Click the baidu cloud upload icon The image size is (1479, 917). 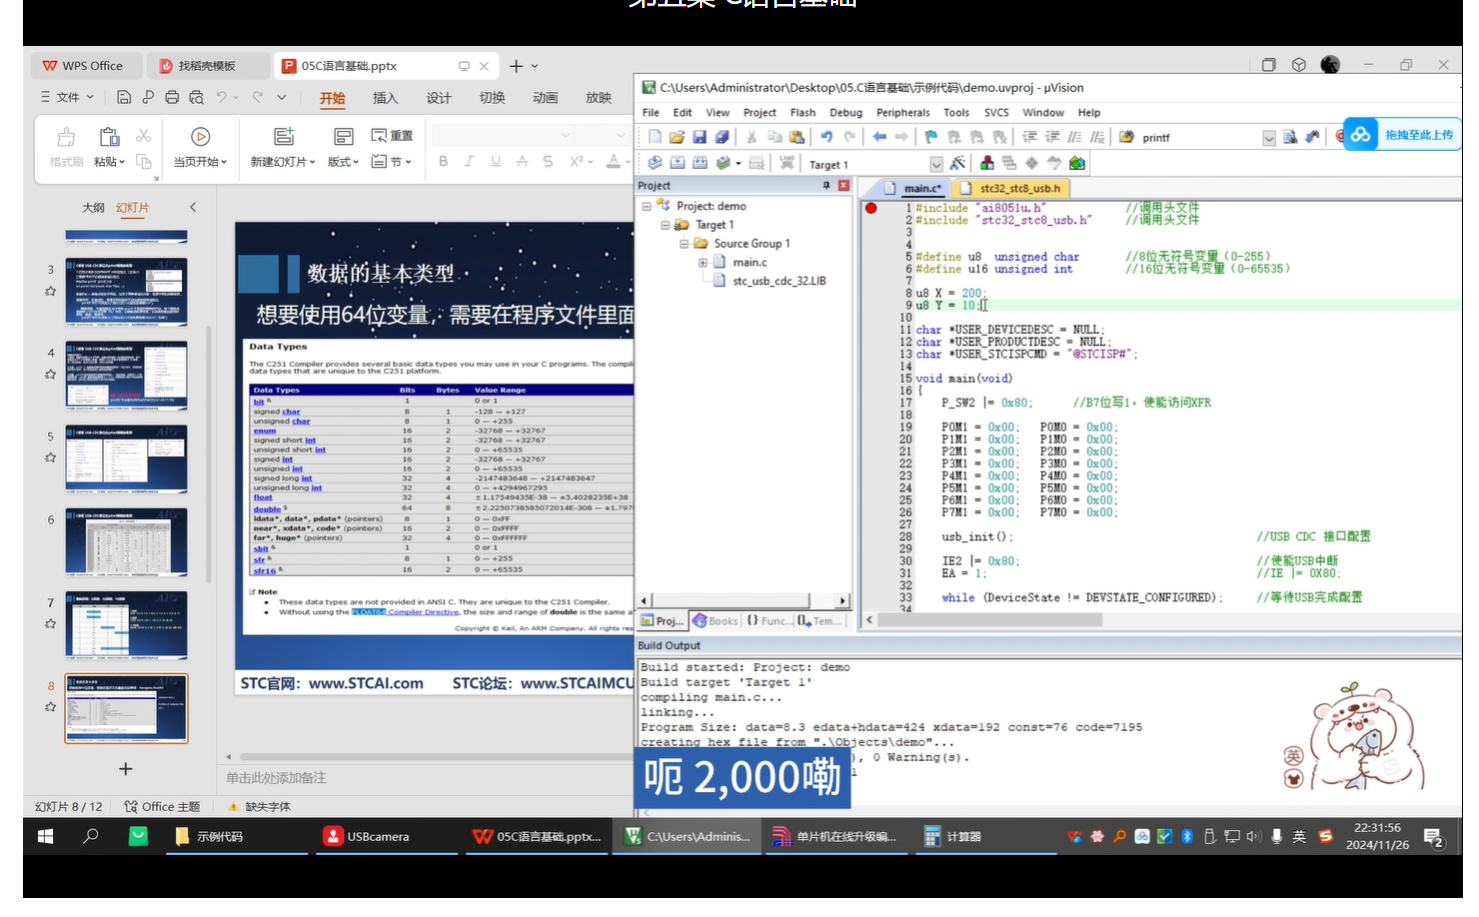point(1361,135)
